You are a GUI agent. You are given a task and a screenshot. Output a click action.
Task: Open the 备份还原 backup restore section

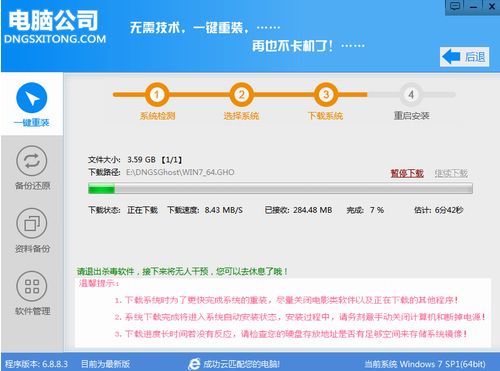(x=32, y=168)
